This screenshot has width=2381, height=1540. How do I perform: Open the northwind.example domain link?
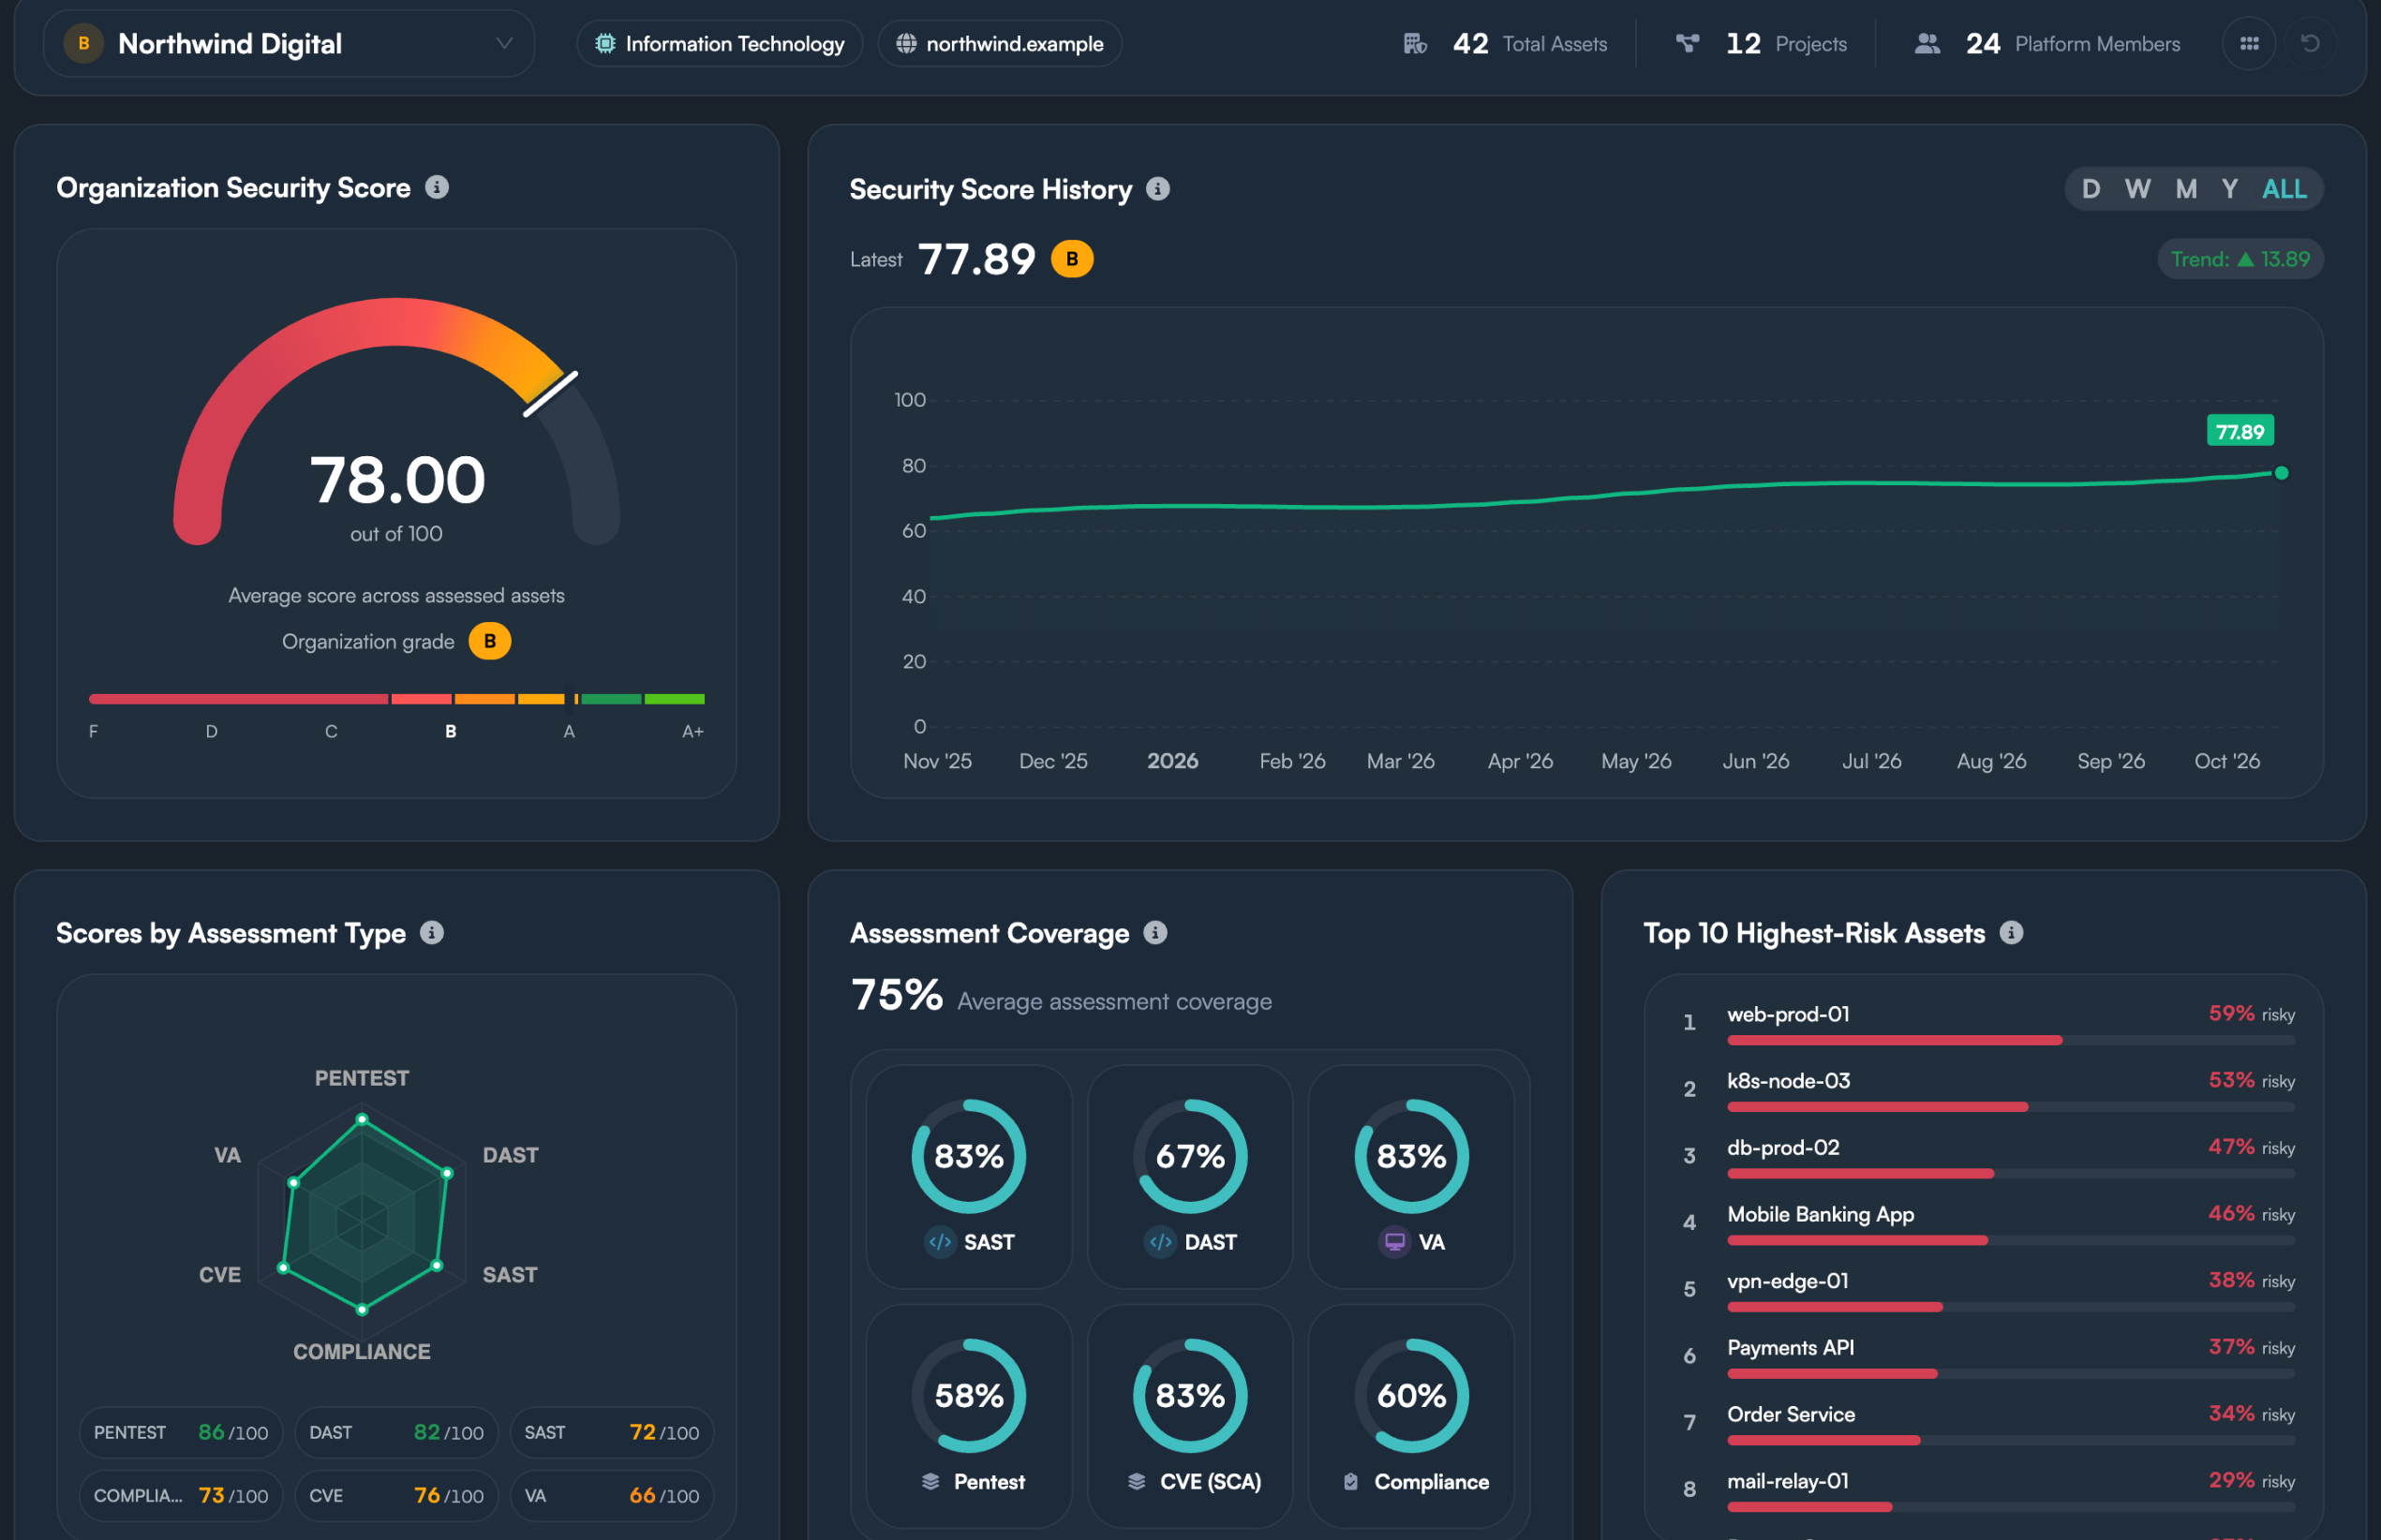999,43
